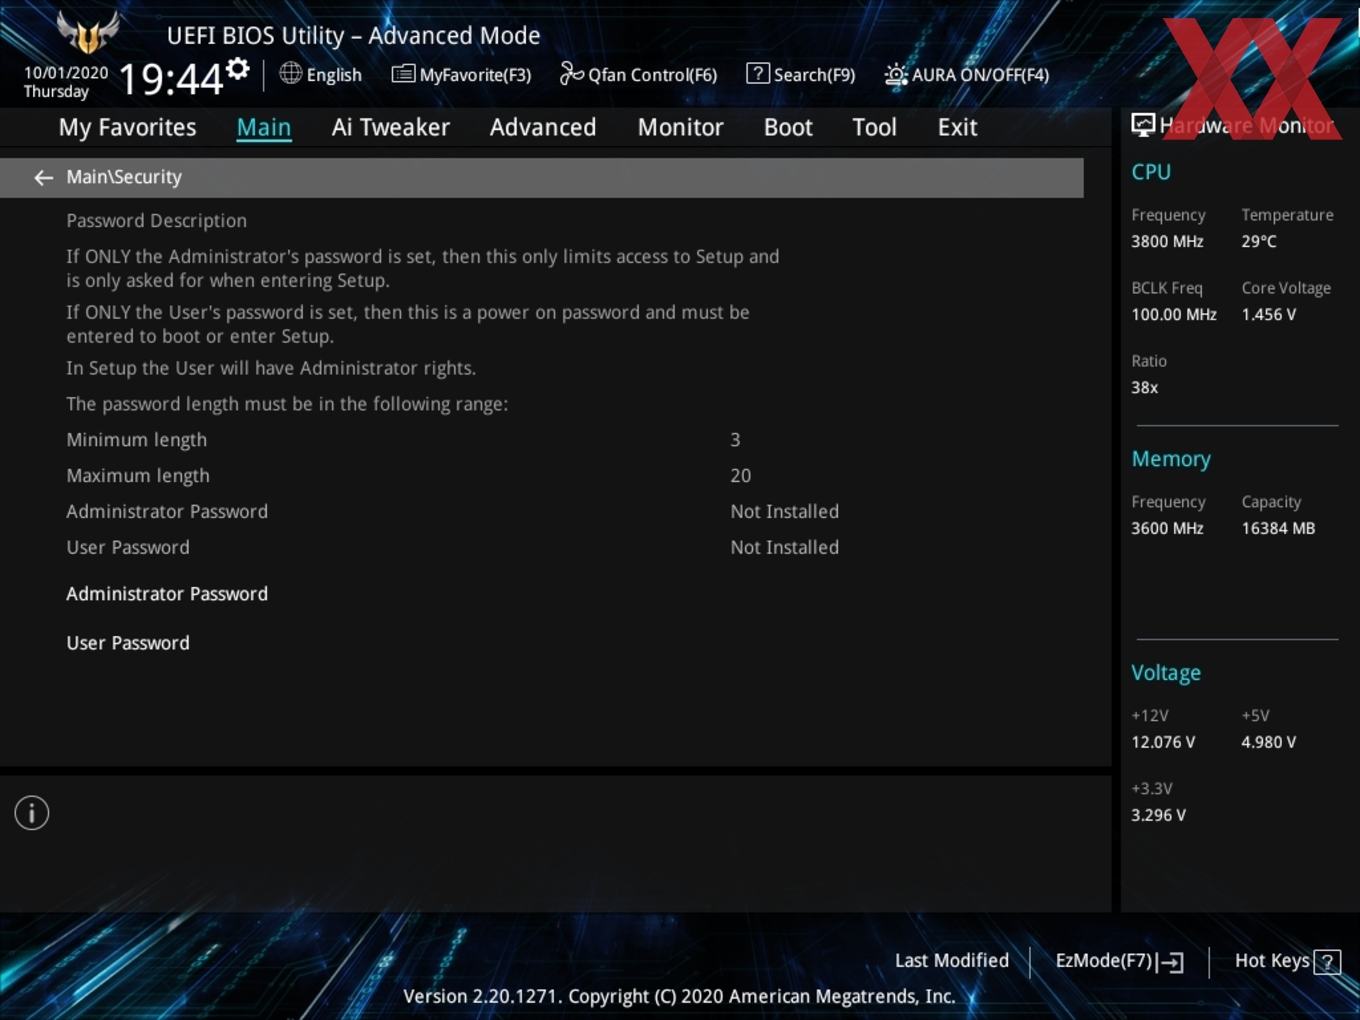Viewport: 1360px width, 1020px height.
Task: Go to the Monitor tab
Action: click(x=680, y=127)
